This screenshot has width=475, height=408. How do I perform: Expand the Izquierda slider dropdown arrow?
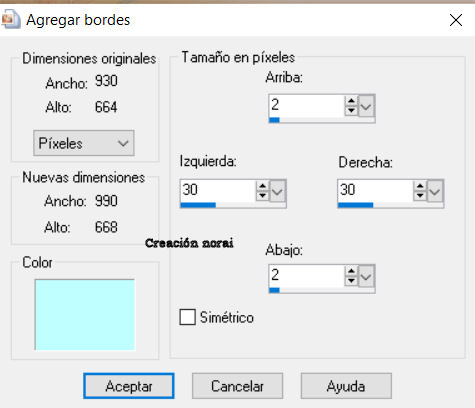click(277, 192)
